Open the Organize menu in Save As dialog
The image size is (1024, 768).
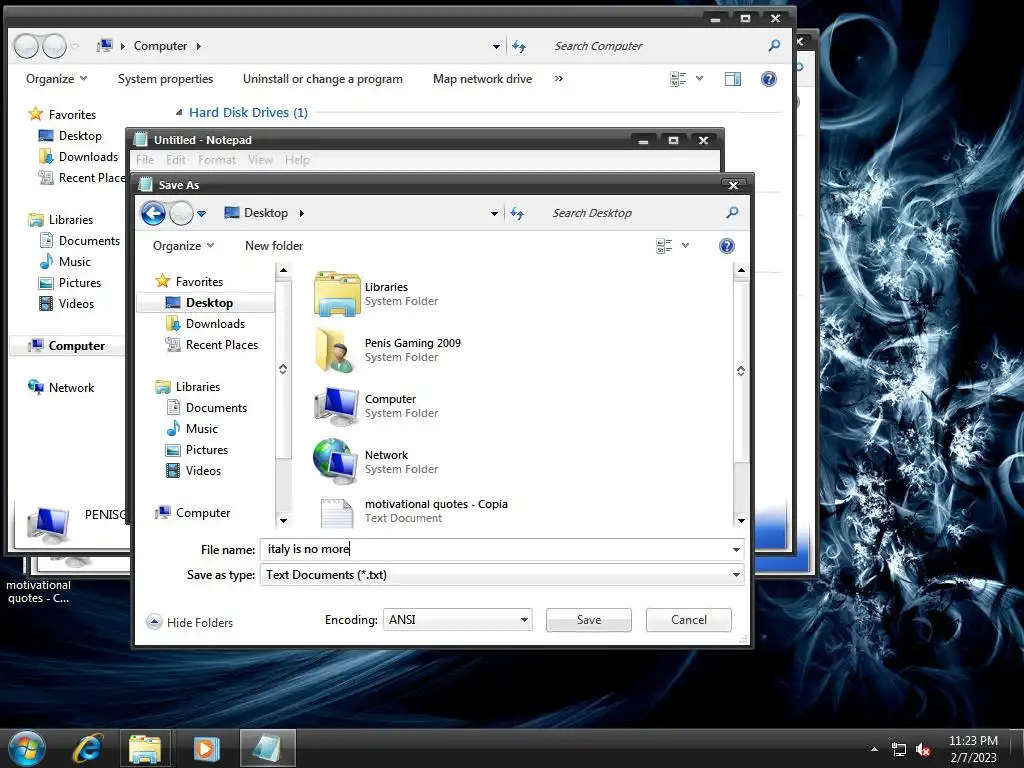(x=183, y=246)
